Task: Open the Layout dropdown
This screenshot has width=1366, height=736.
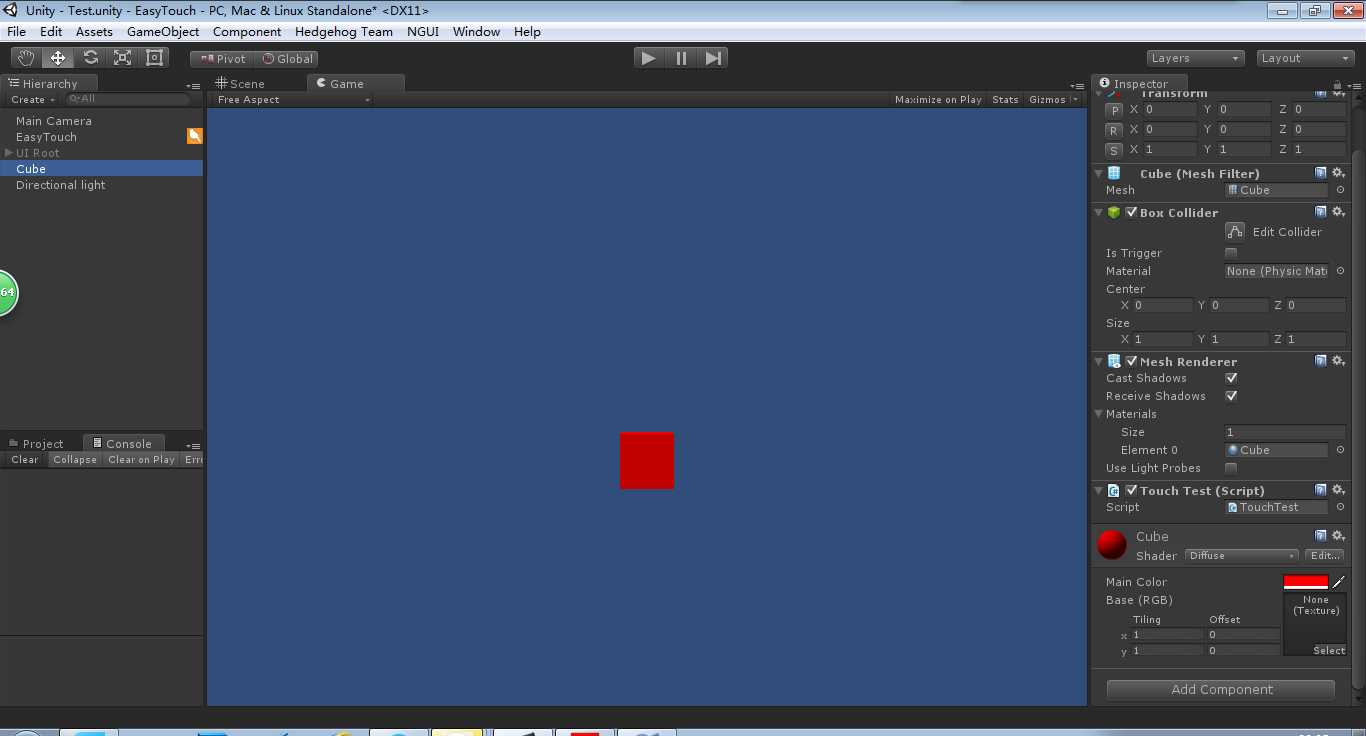Action: point(1305,58)
